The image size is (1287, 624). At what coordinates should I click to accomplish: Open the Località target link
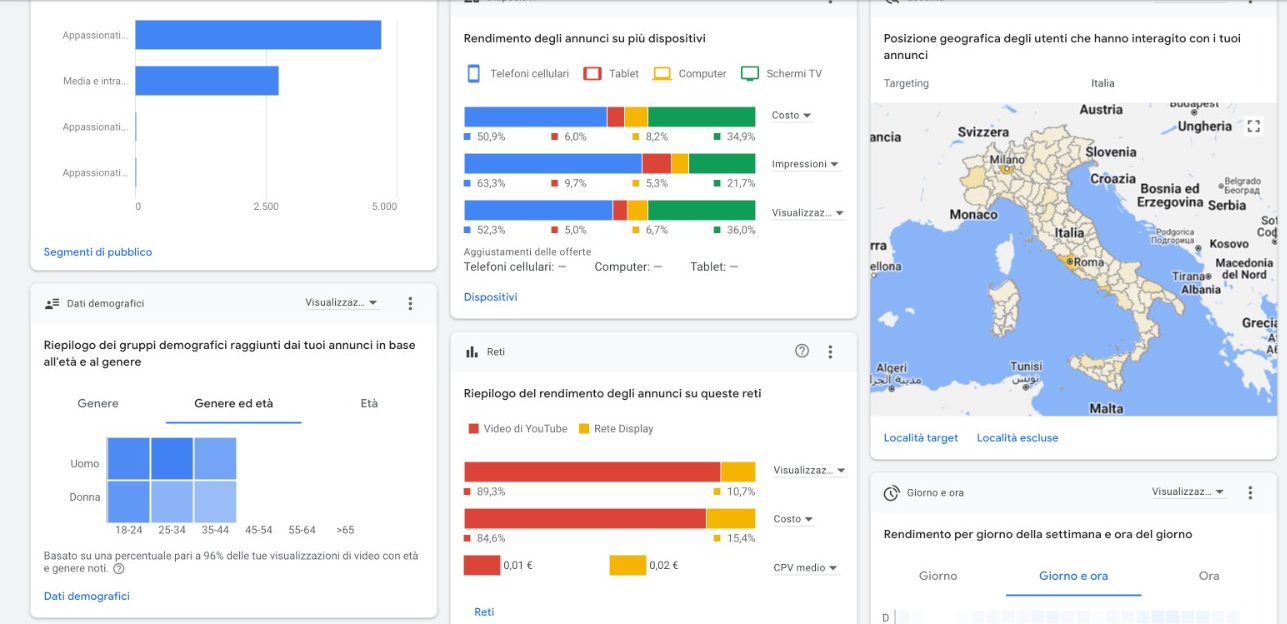920,438
